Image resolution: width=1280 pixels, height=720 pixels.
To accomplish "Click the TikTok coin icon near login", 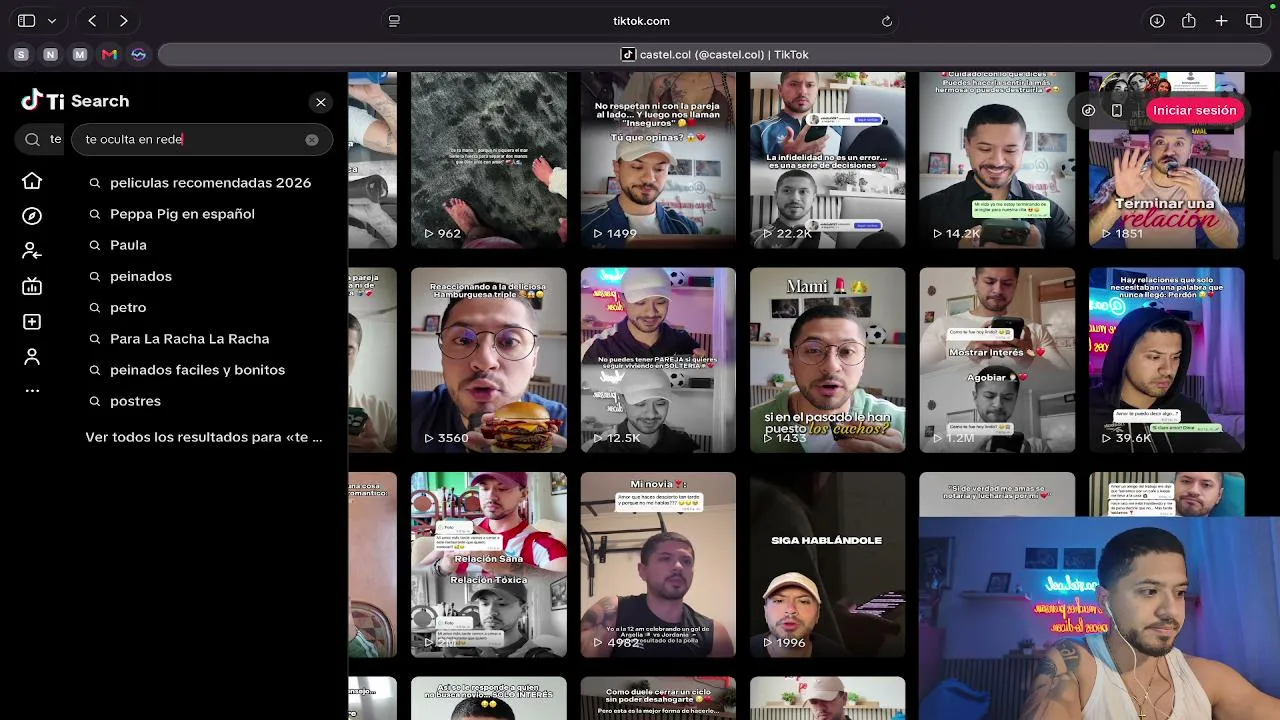I will pos(1089,110).
